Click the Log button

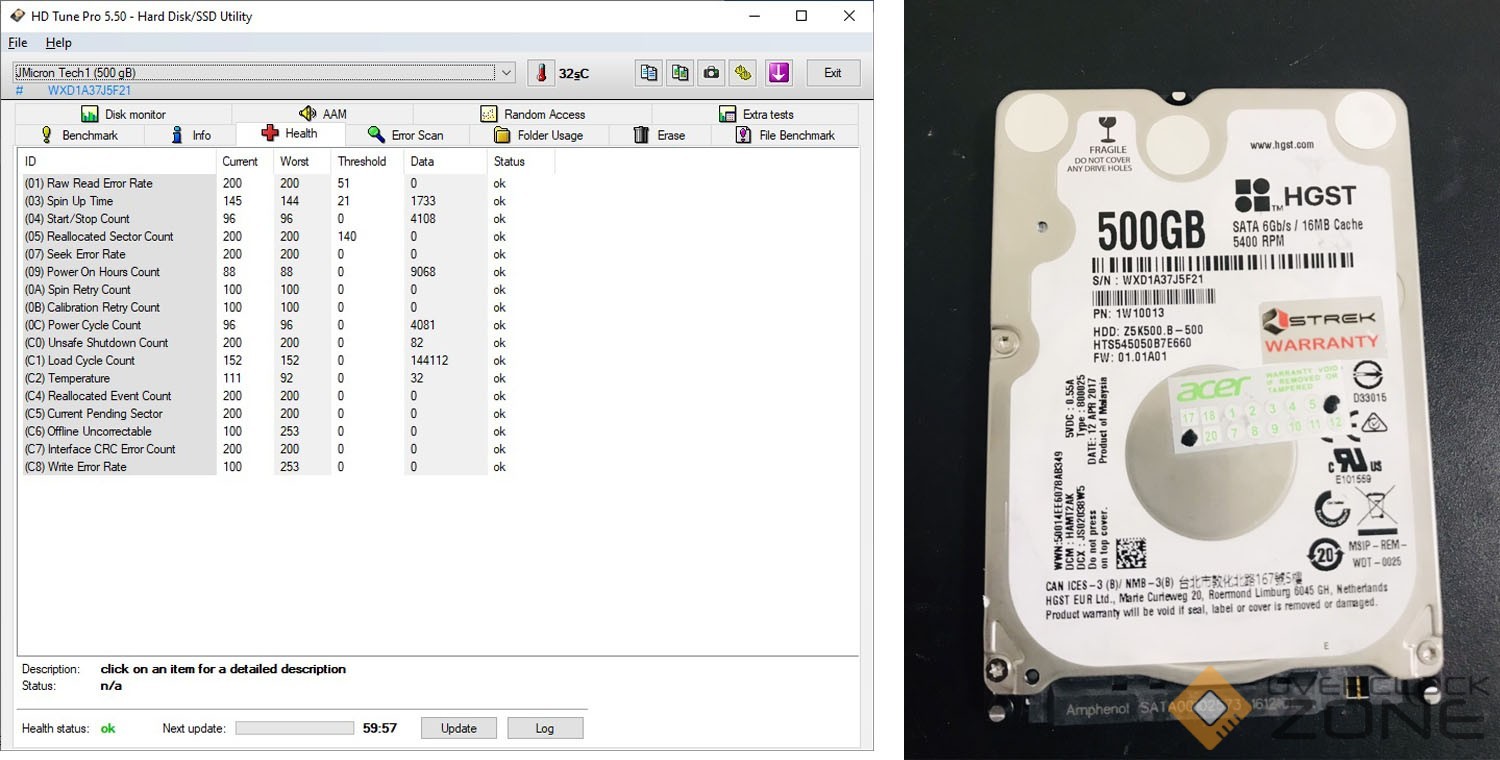[x=545, y=728]
